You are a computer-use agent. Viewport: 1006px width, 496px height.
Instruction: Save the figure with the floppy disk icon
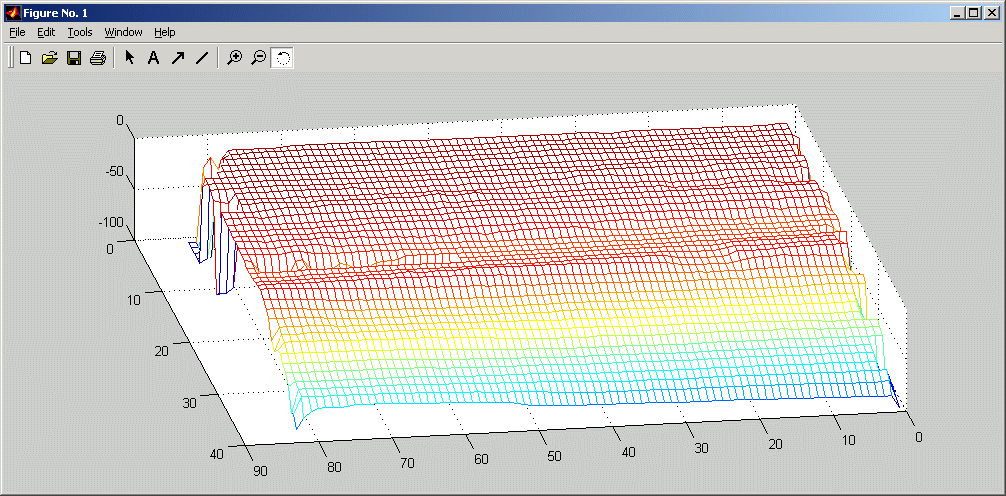point(74,58)
